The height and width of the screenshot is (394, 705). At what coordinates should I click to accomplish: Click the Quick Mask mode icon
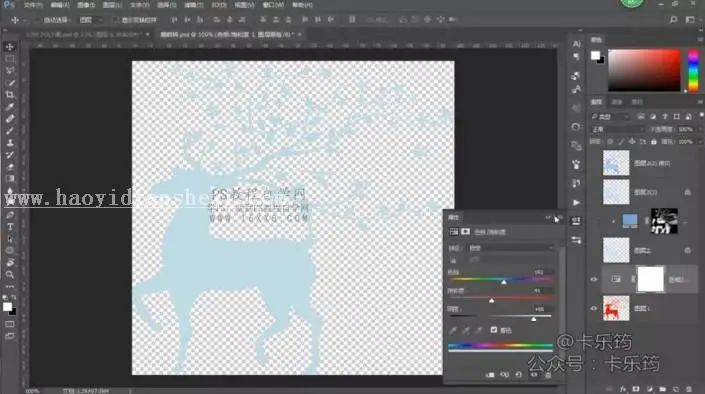coord(10,324)
